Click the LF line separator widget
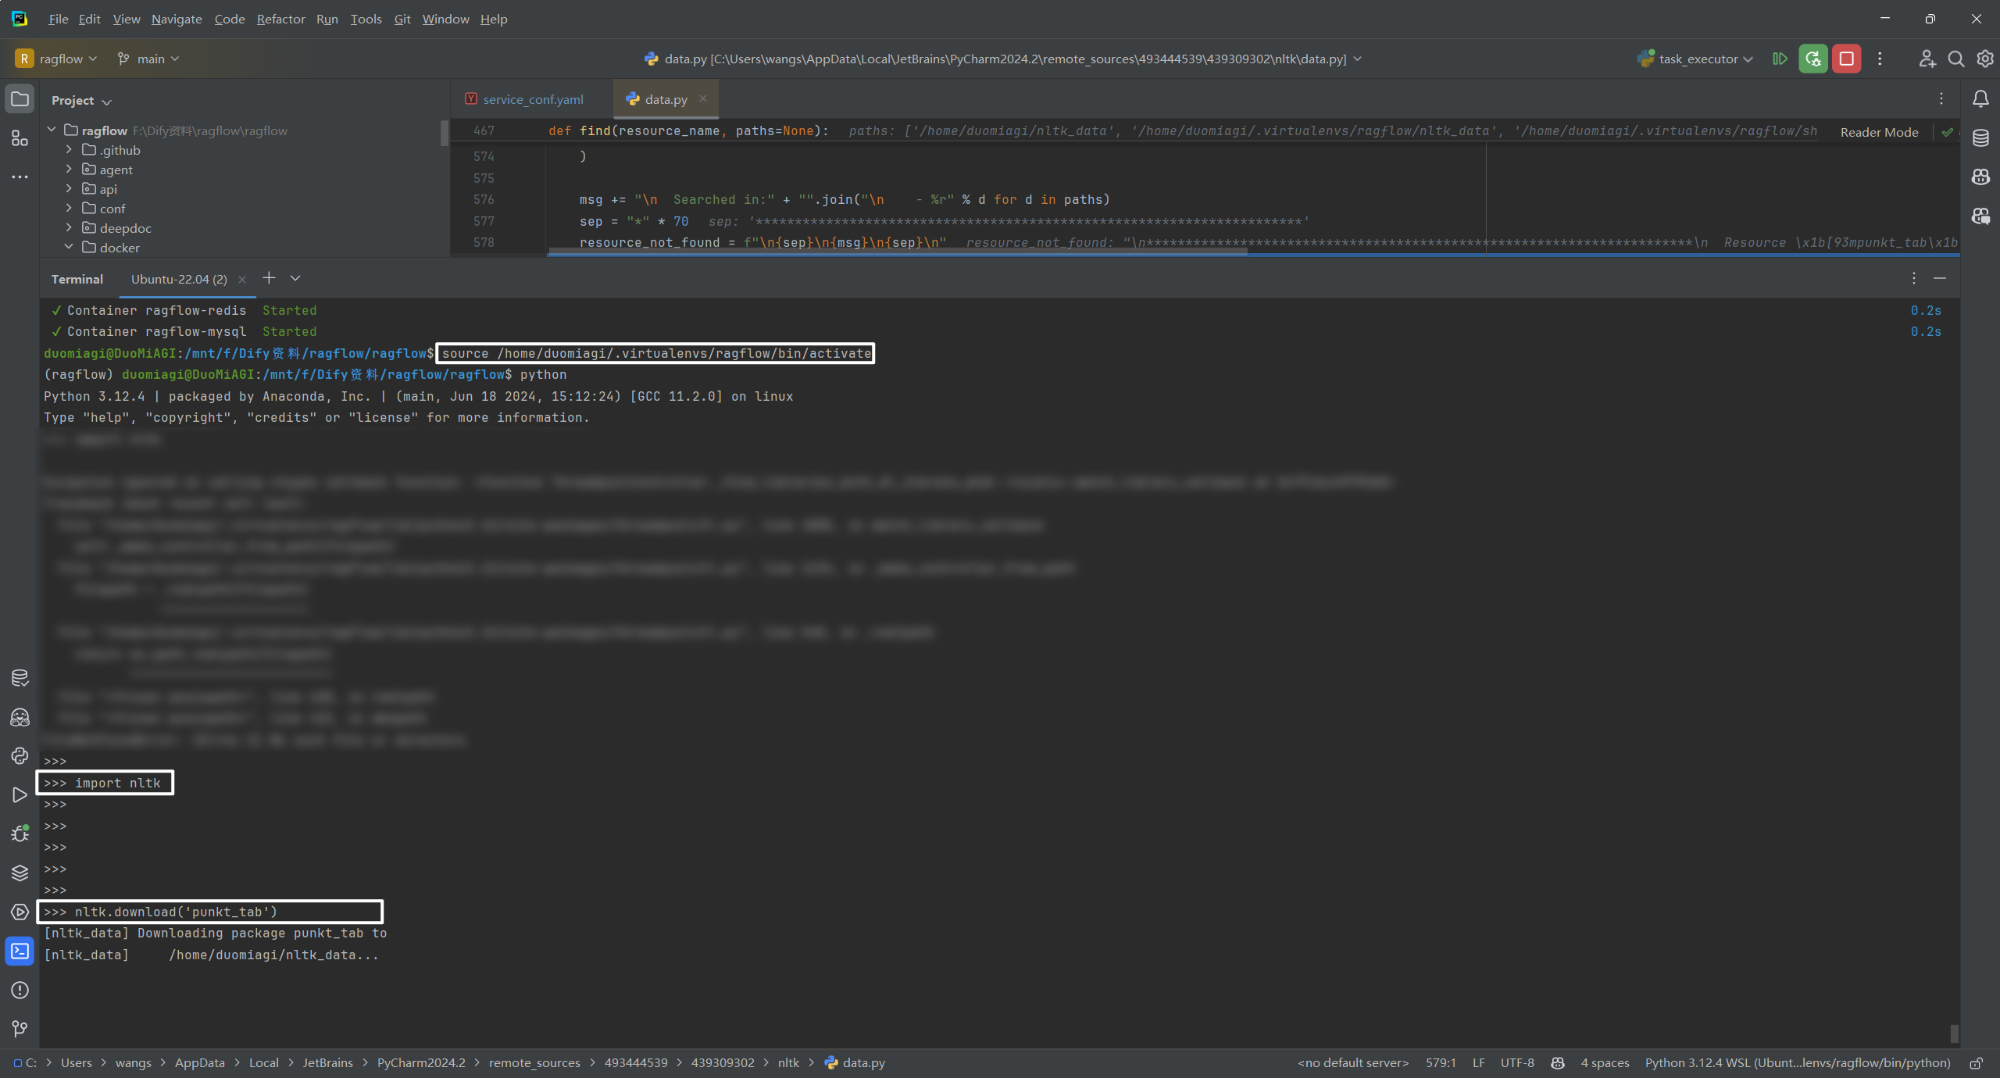The image size is (2000, 1078). pos(1478,1063)
